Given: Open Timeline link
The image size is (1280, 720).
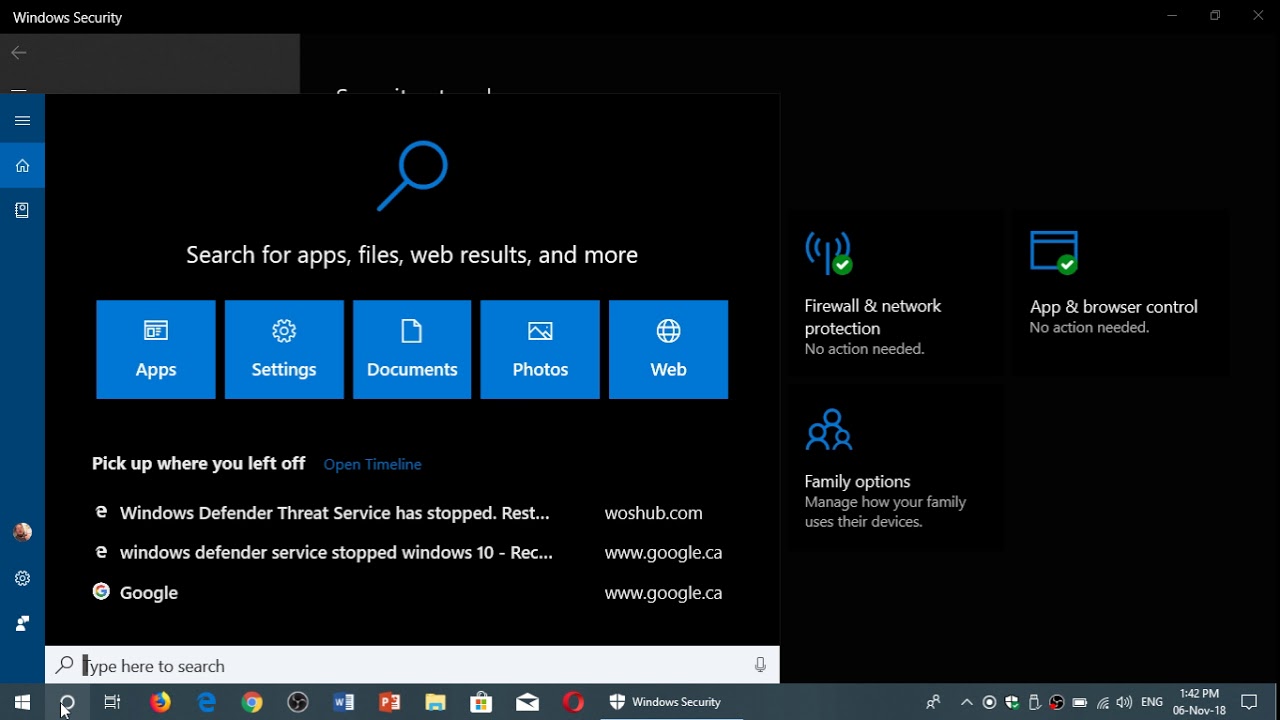Looking at the screenshot, I should click(372, 464).
